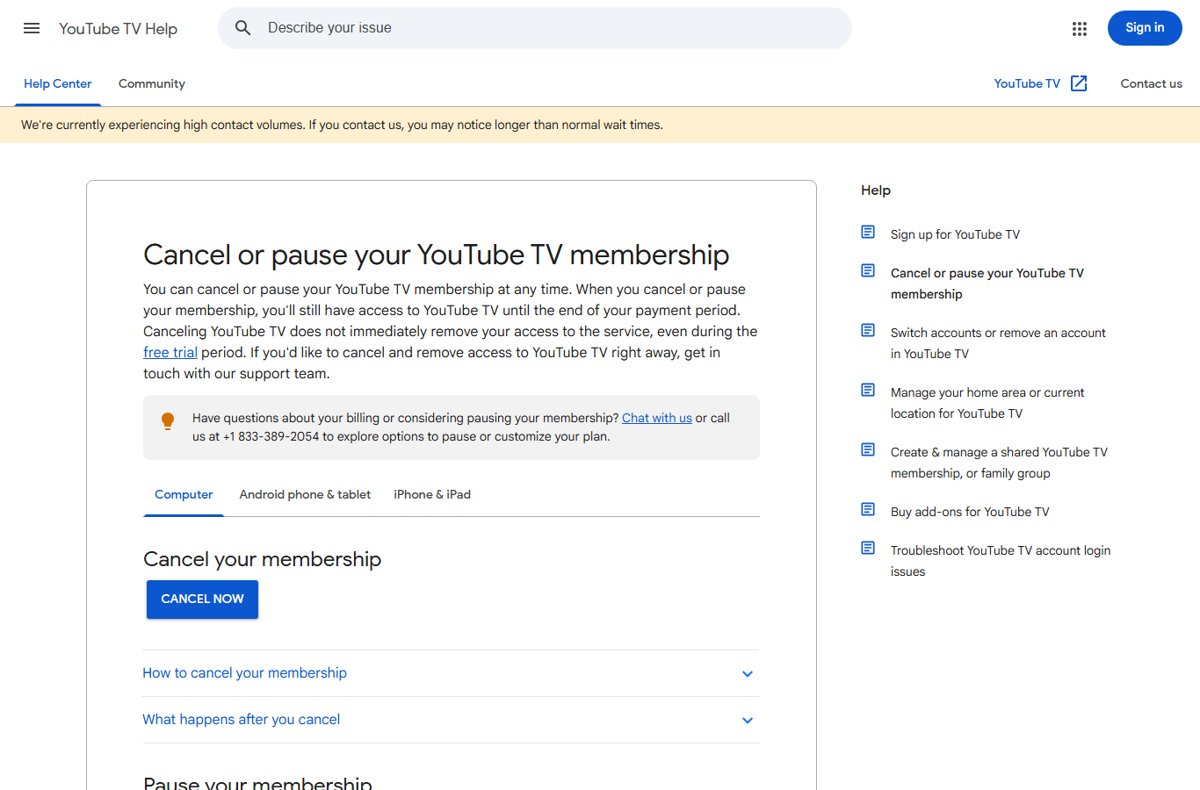Open Buy add-ons for YouTube TV article
Image resolution: width=1200 pixels, height=790 pixels.
tap(970, 512)
